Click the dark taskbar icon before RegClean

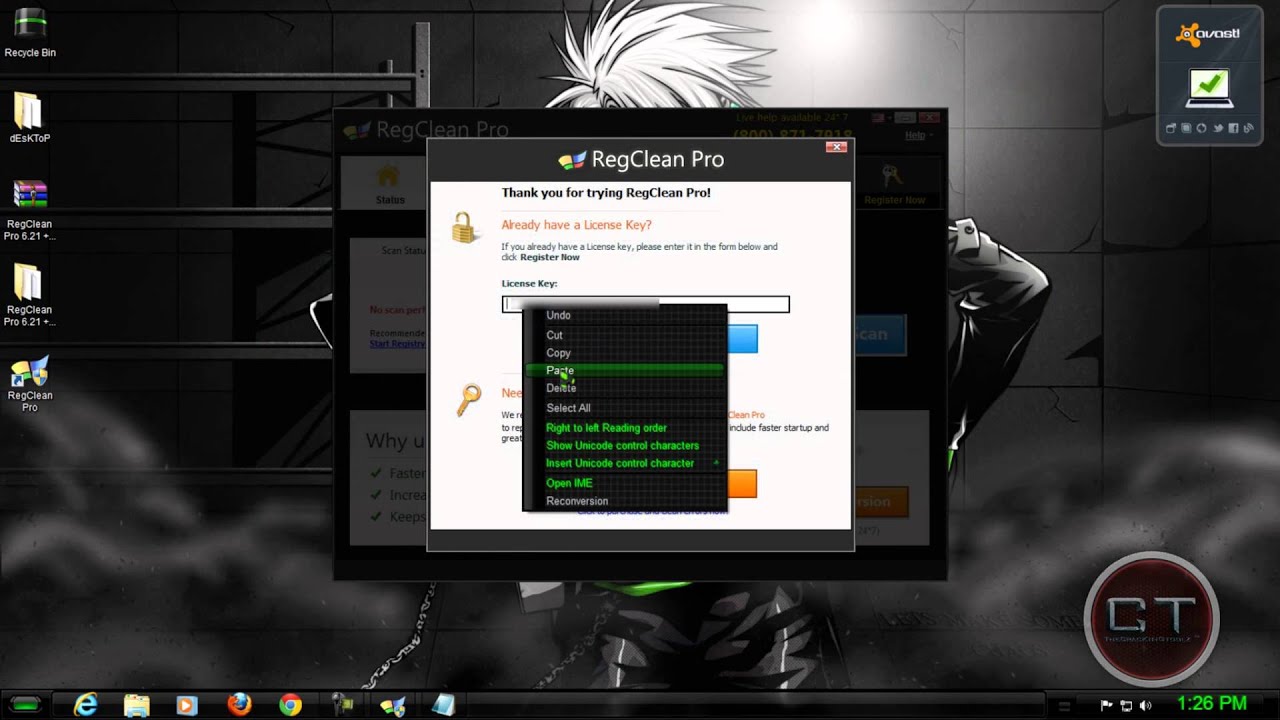pyautogui.click(x=342, y=705)
